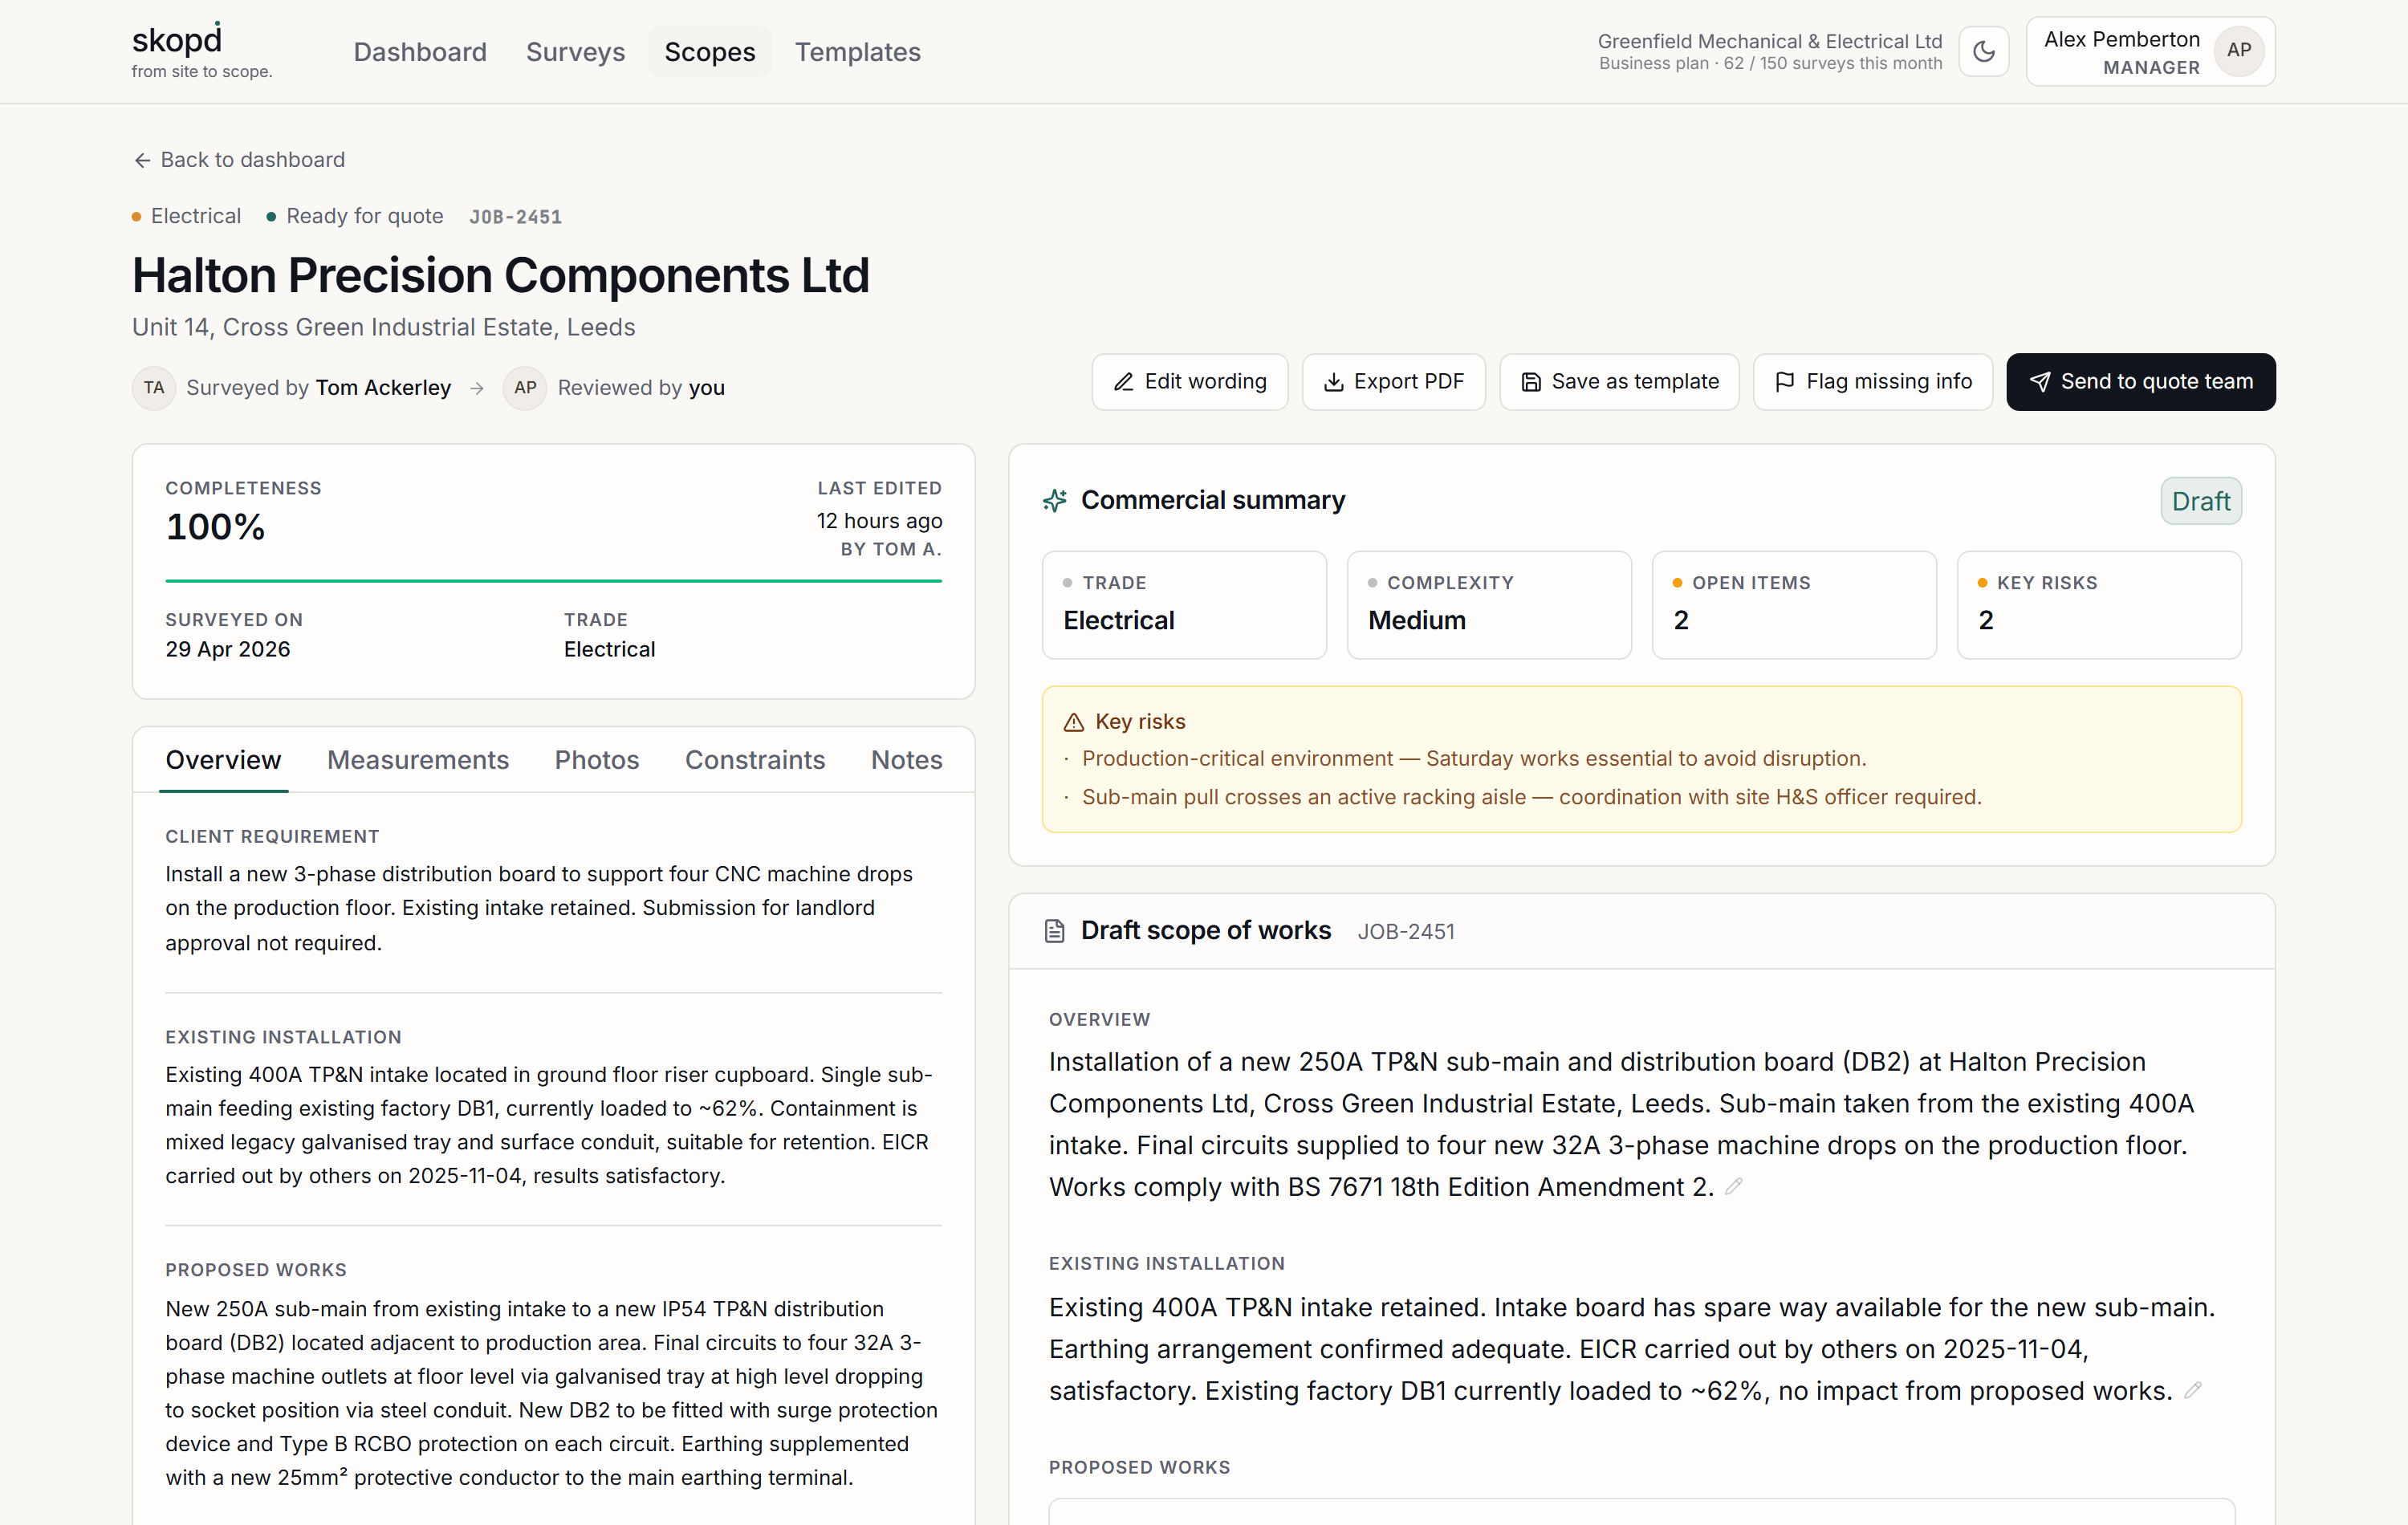Click document icon beside Draft scope of works

click(1054, 931)
